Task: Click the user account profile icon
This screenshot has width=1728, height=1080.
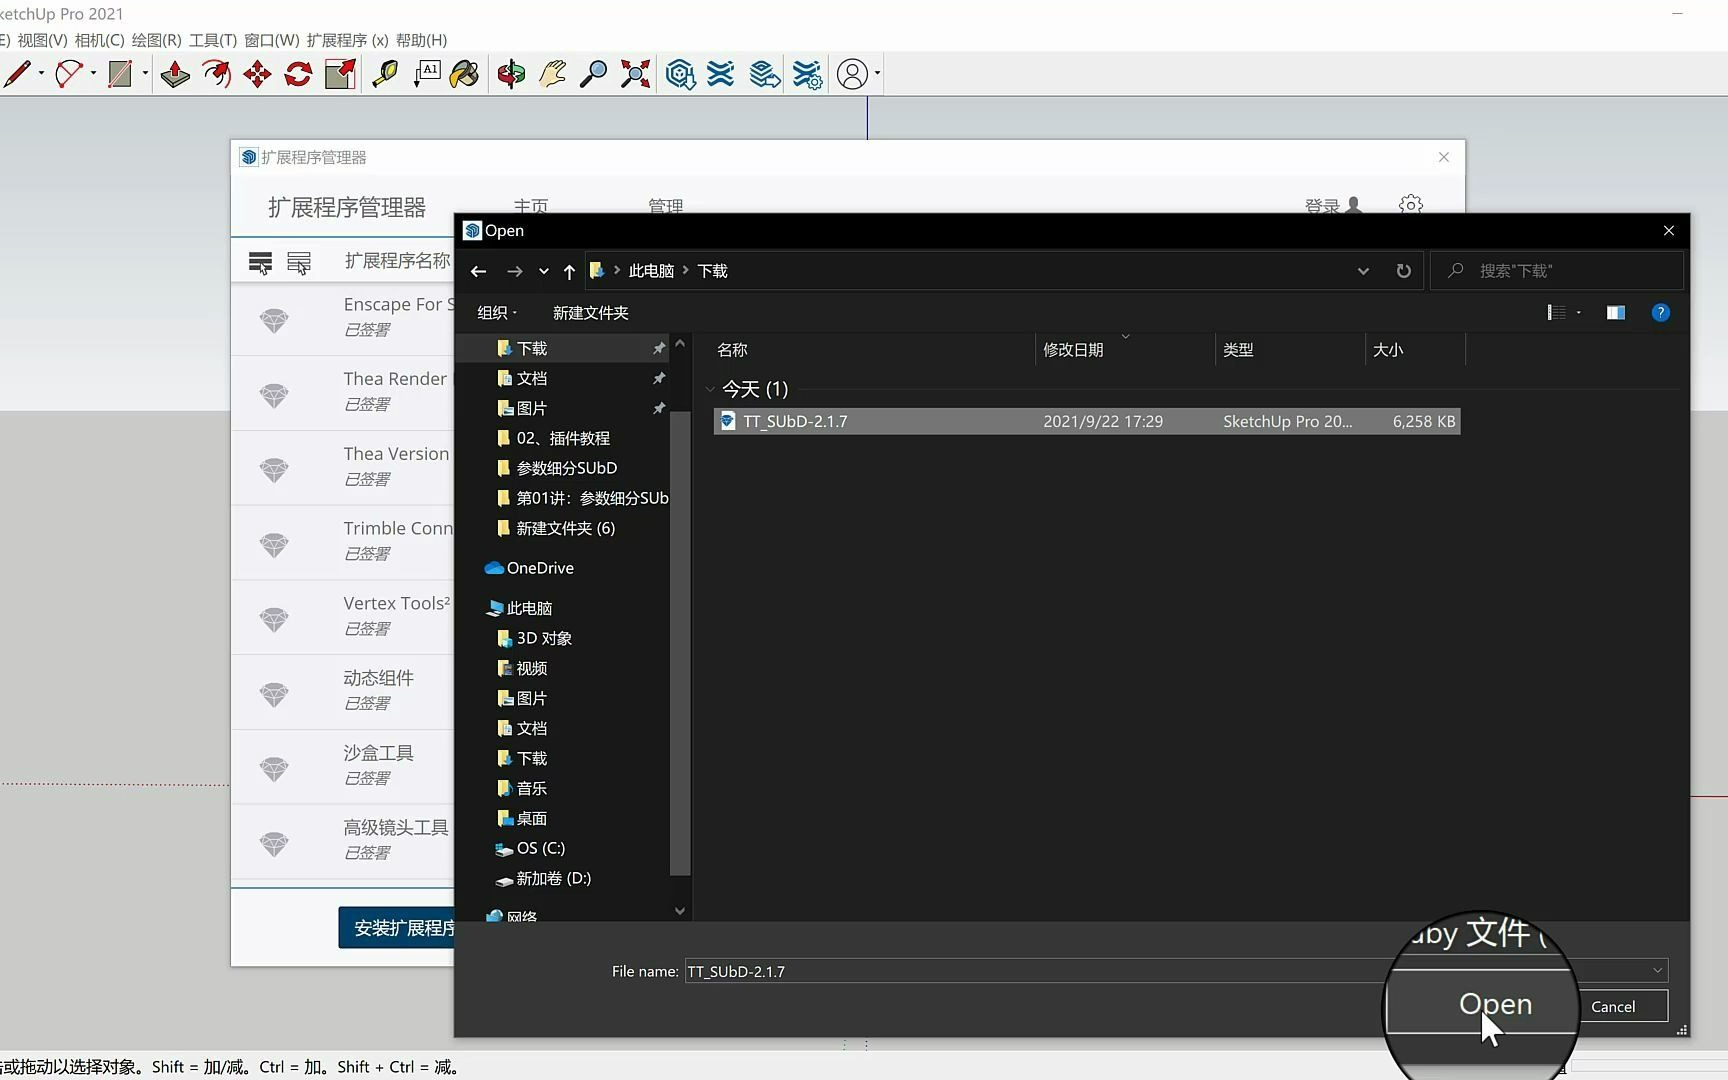Action: 852,74
